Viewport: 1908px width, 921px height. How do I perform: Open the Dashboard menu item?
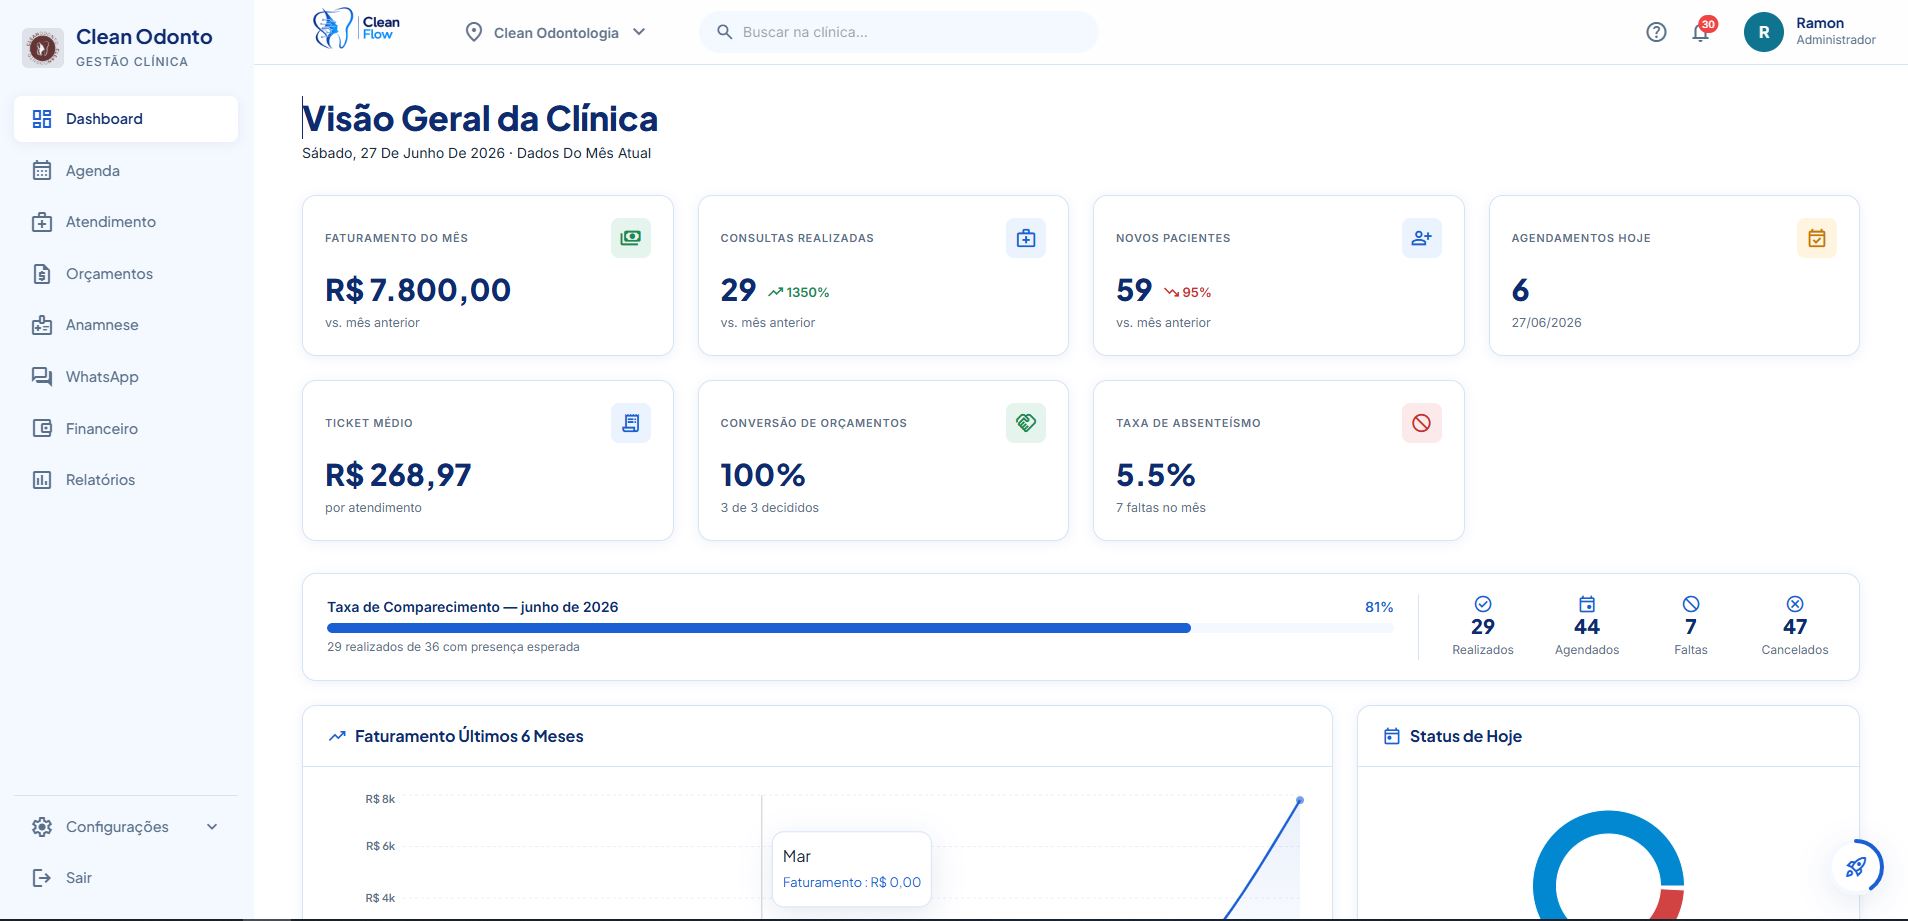pyautogui.click(x=126, y=119)
